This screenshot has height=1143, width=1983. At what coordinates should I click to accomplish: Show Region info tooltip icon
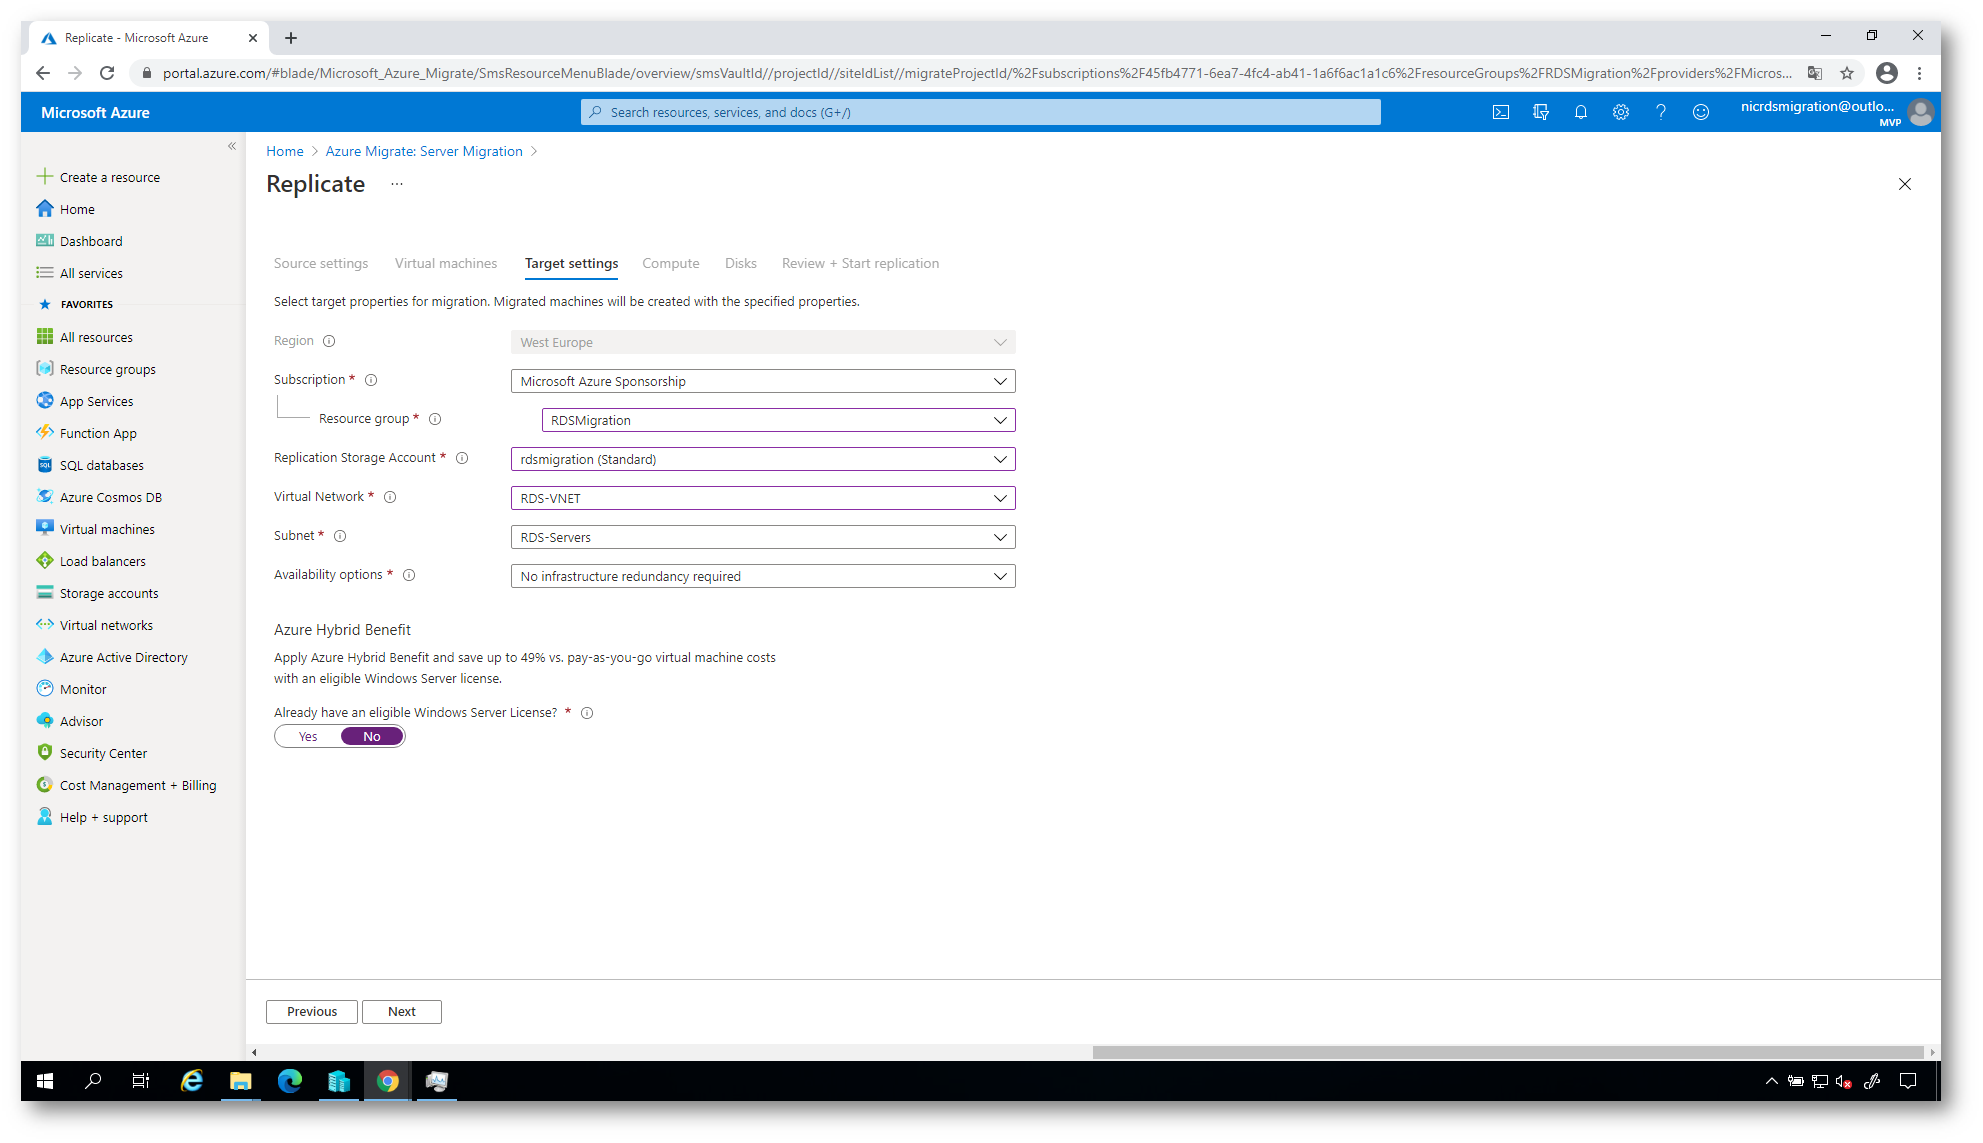(x=329, y=341)
